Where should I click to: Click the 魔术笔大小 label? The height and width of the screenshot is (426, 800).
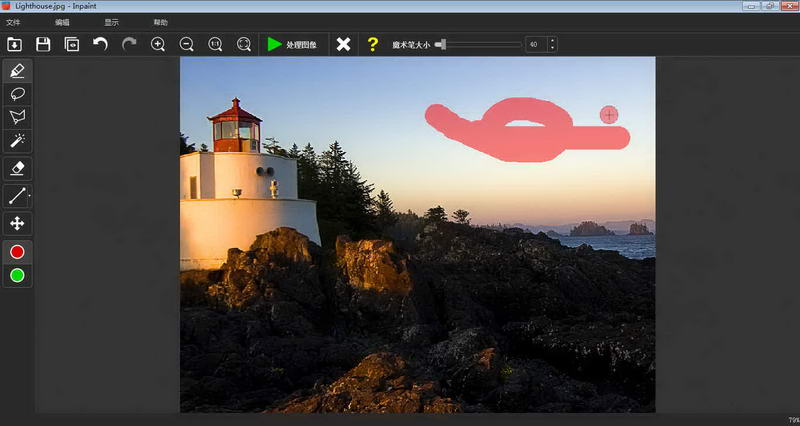pos(411,45)
